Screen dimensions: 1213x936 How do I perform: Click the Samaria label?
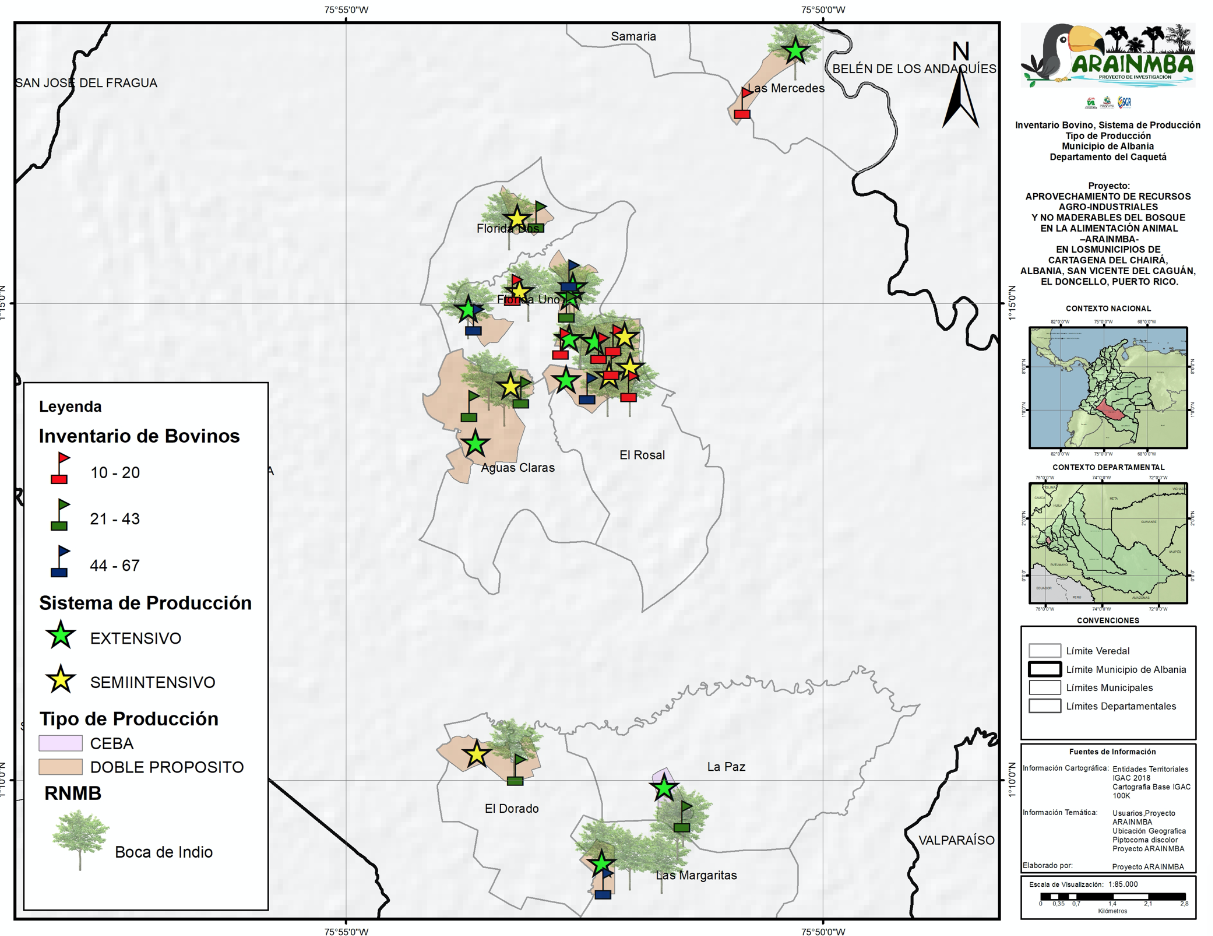634,36
